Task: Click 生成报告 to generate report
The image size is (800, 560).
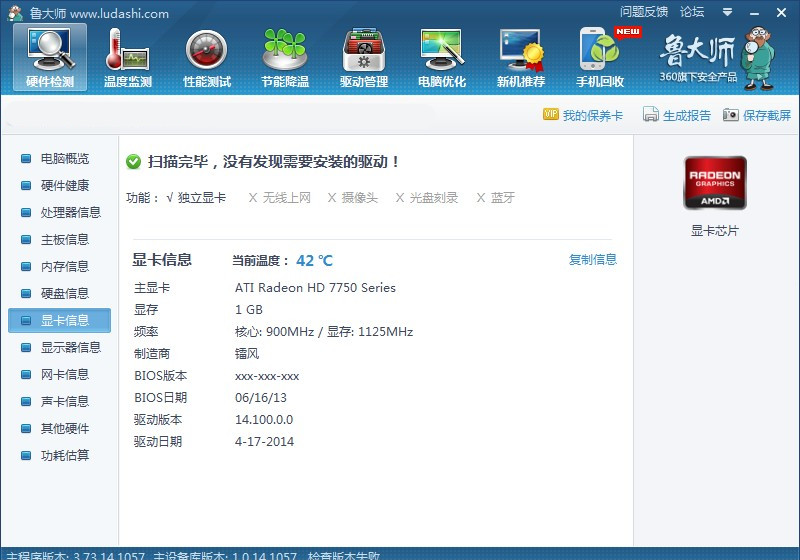Action: (x=677, y=116)
